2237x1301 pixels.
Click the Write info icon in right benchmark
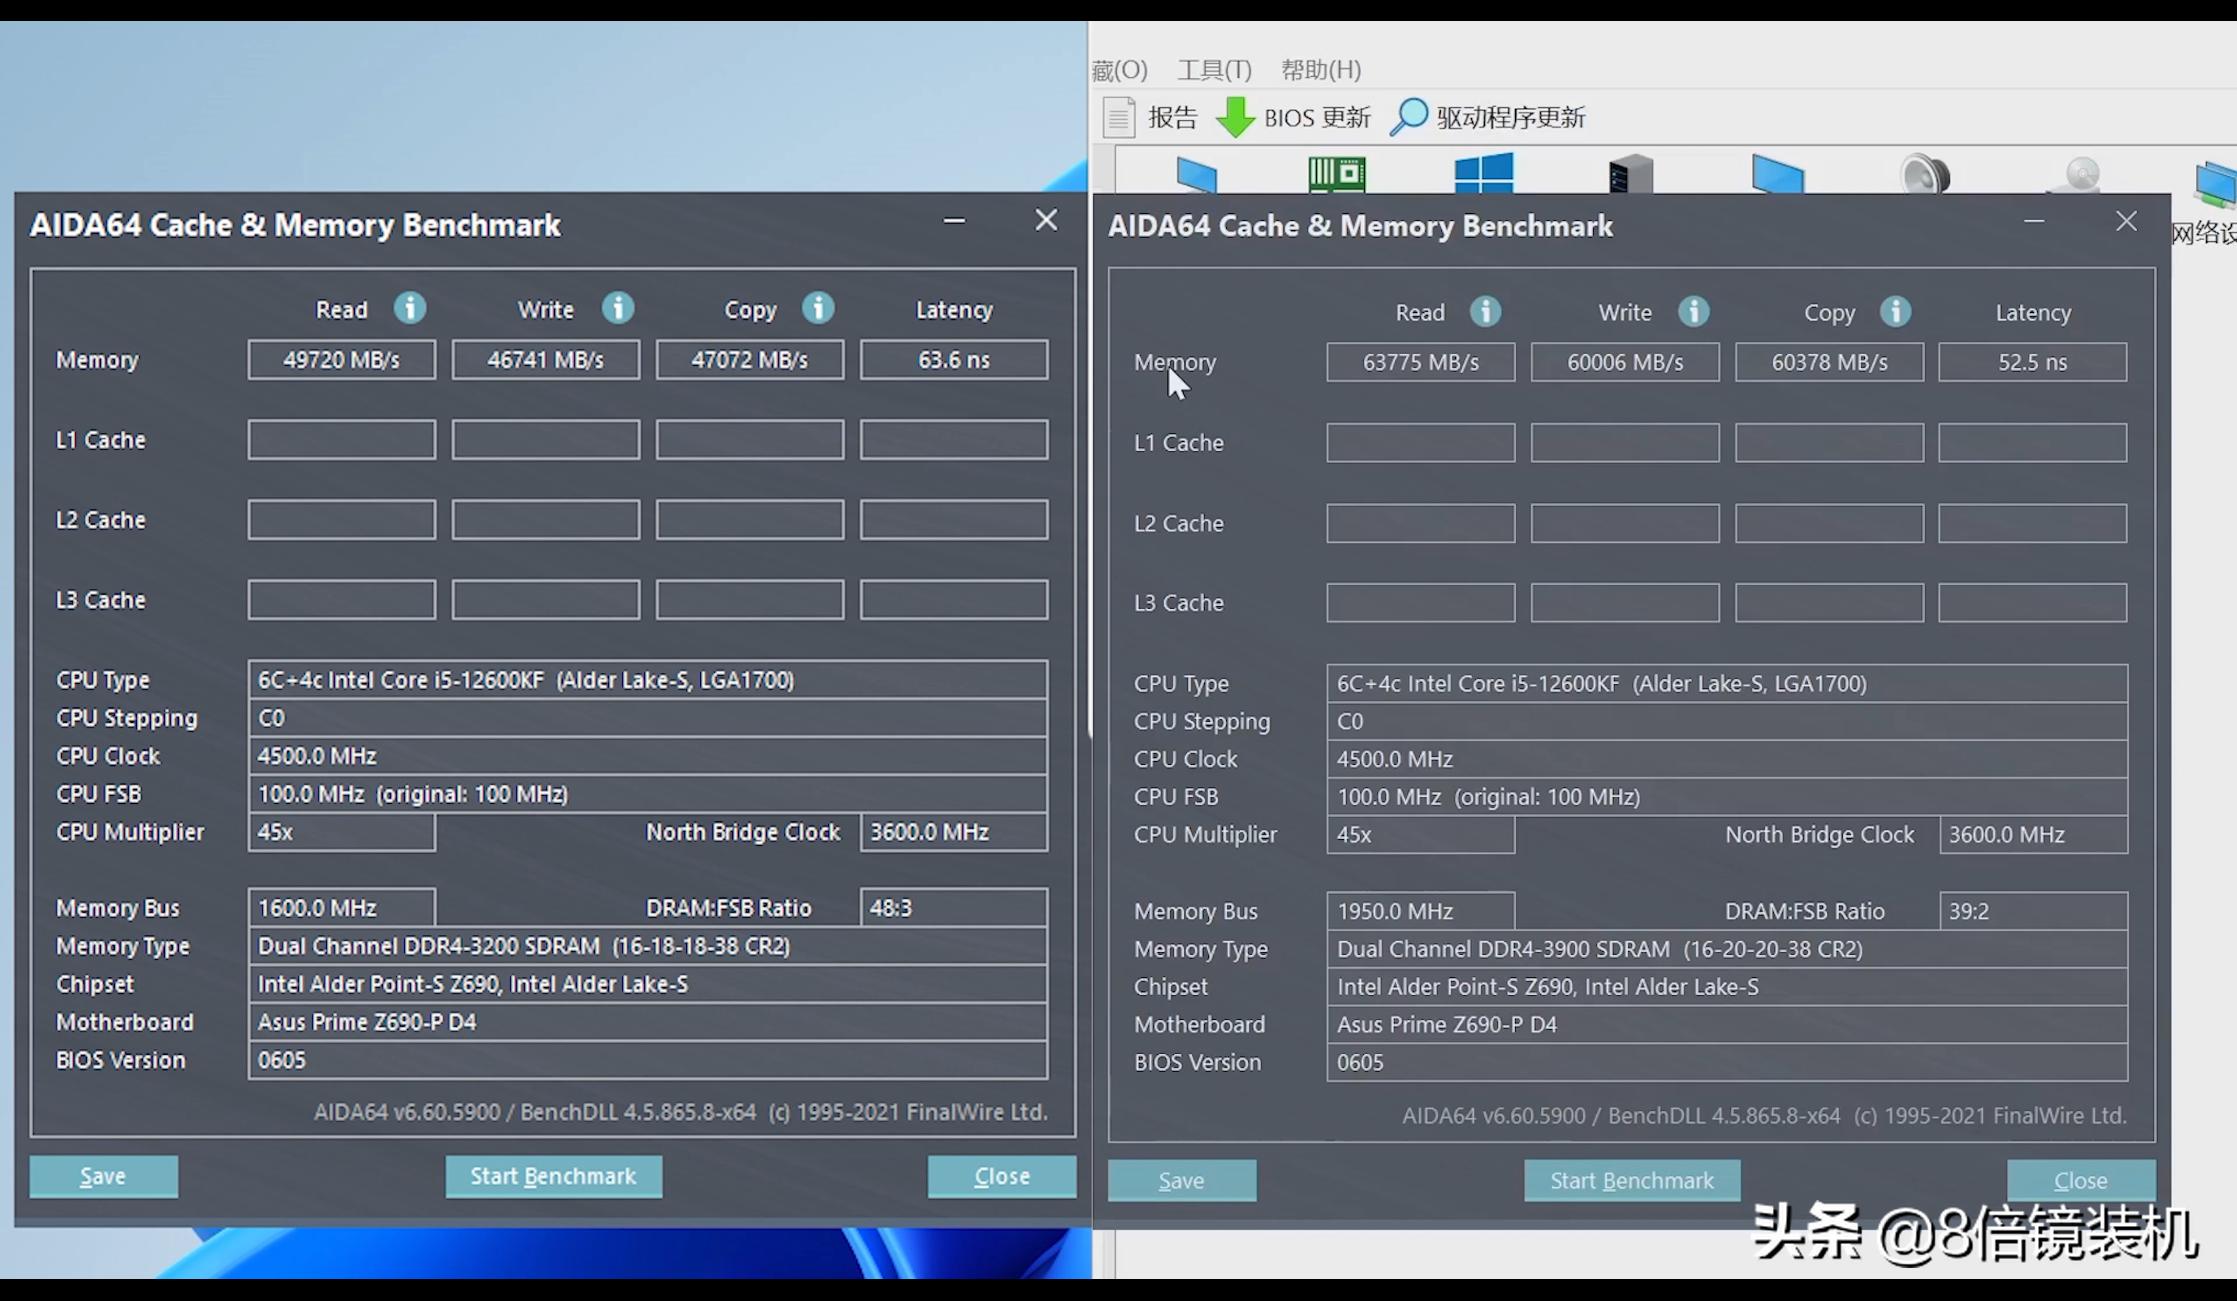click(1693, 311)
